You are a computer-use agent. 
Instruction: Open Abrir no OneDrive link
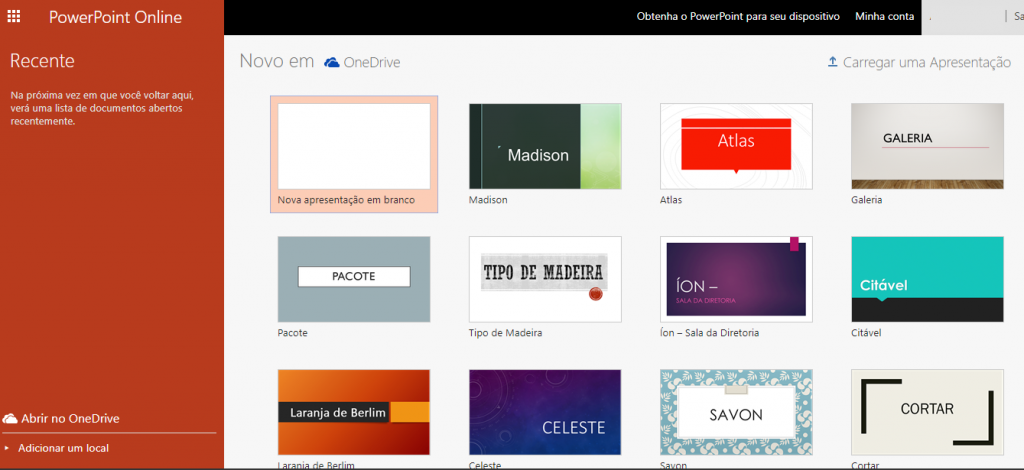[71, 418]
